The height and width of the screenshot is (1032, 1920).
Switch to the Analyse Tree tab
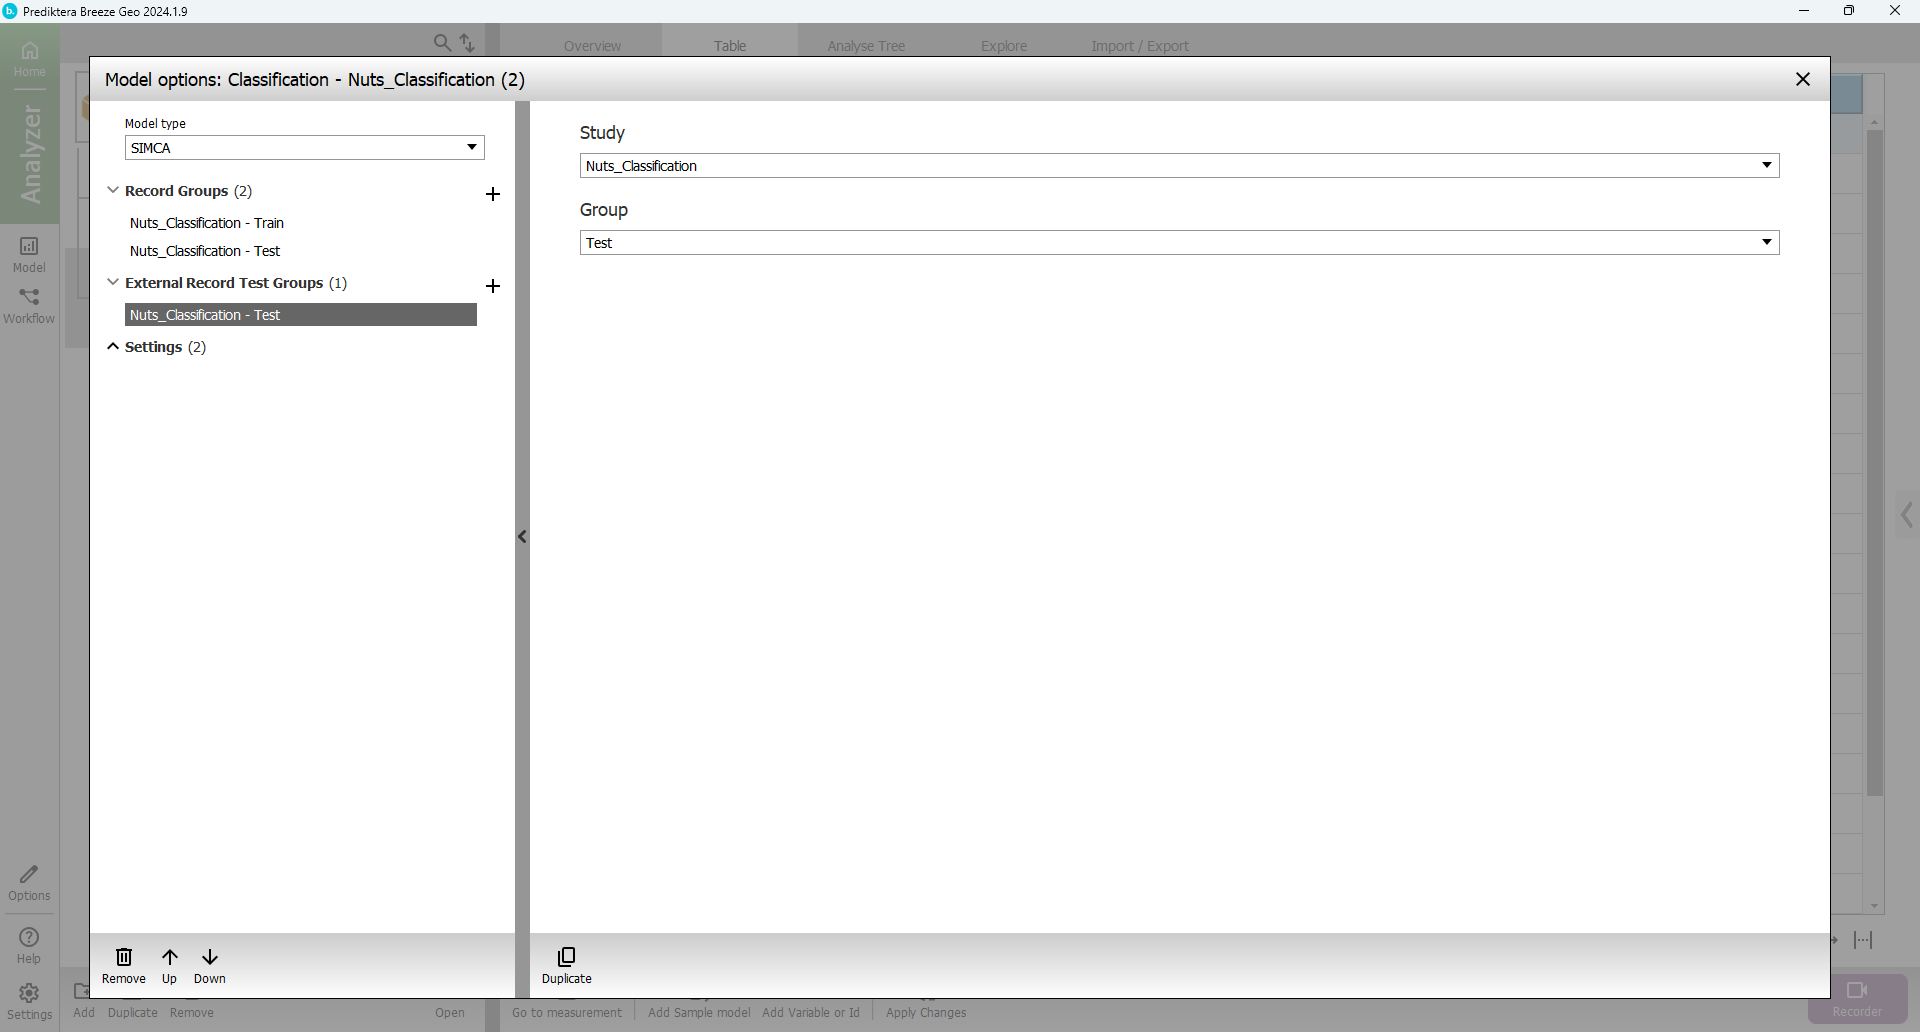point(866,46)
